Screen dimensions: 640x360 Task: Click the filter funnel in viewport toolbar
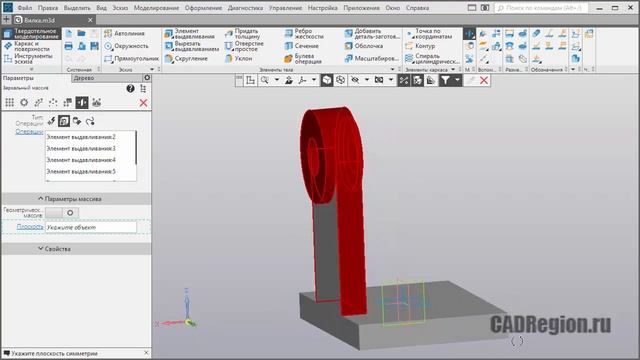point(445,80)
